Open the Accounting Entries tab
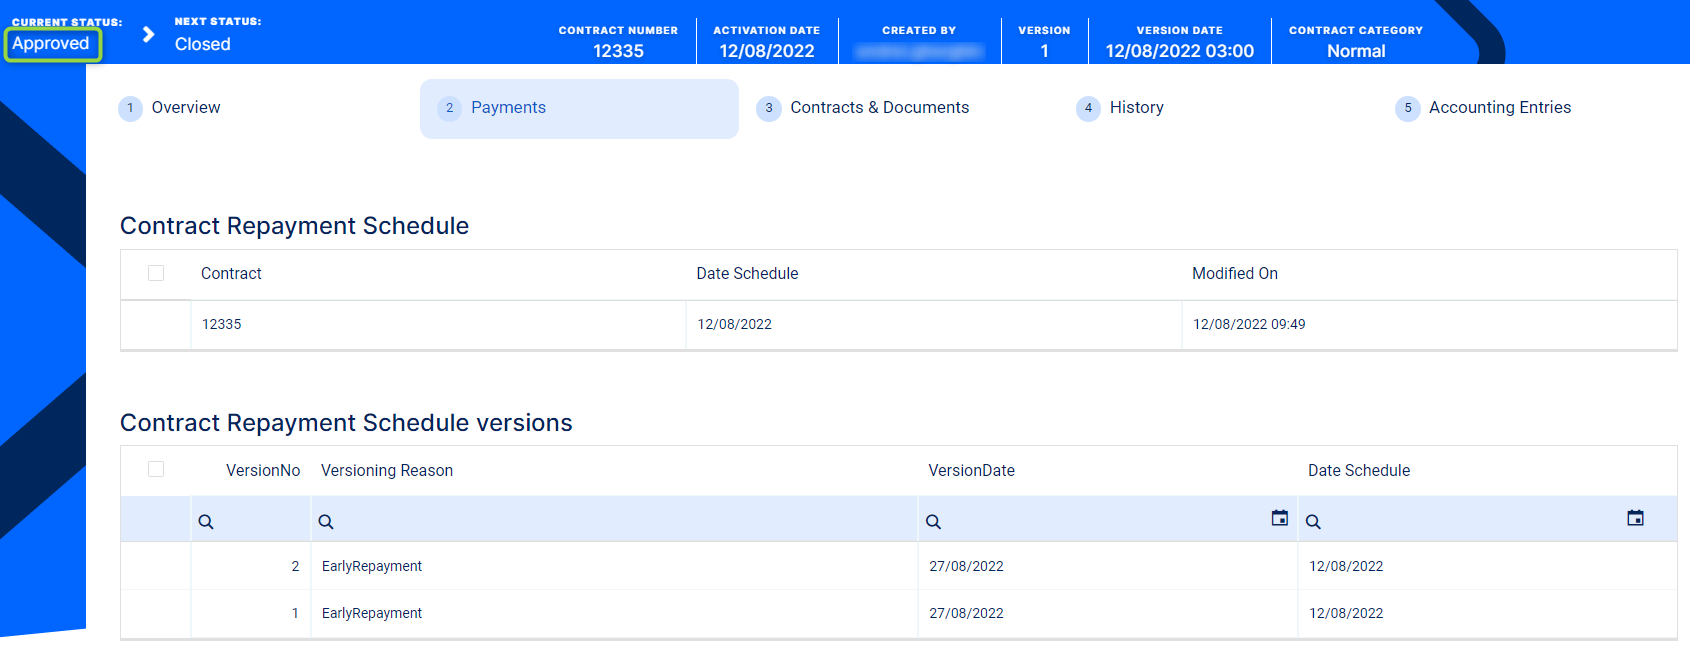Viewport: 1690px width, 648px height. (x=1499, y=108)
